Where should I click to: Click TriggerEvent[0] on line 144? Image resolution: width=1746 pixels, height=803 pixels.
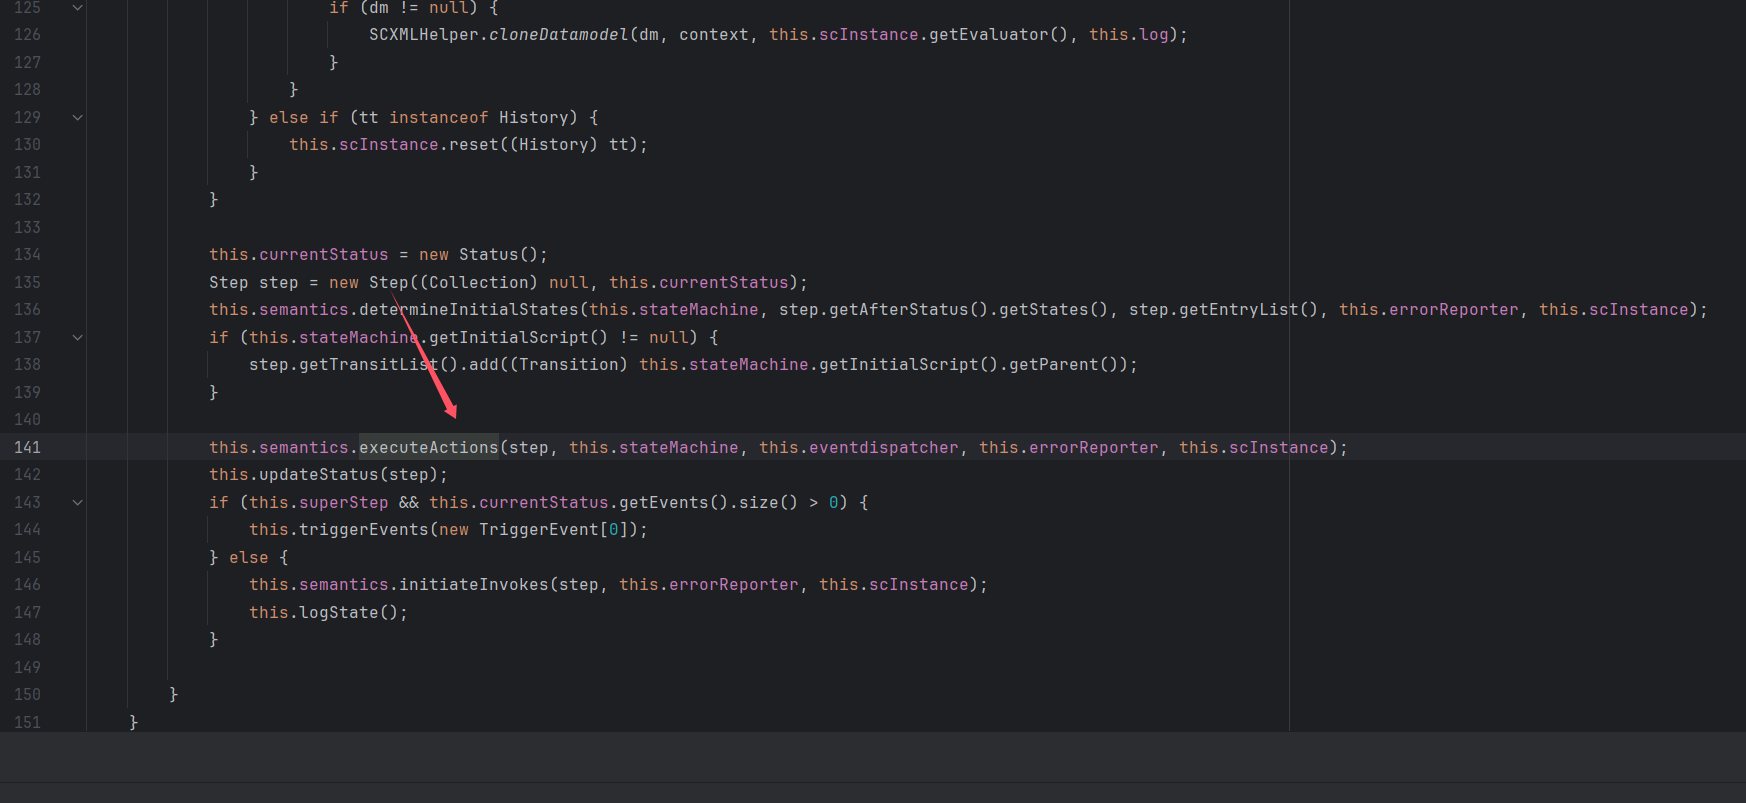point(554,529)
